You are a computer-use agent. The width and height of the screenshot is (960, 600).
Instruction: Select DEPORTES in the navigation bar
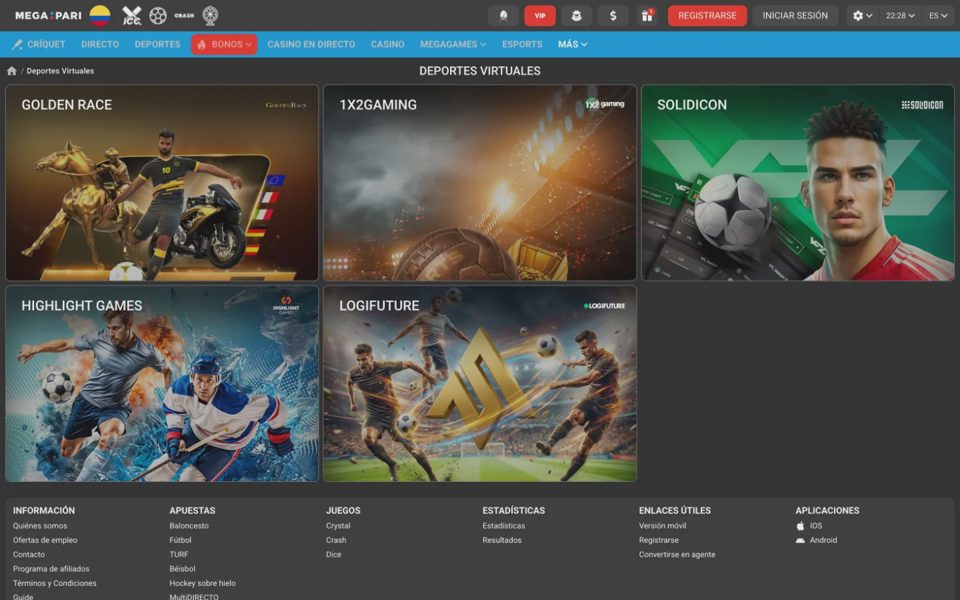157,44
